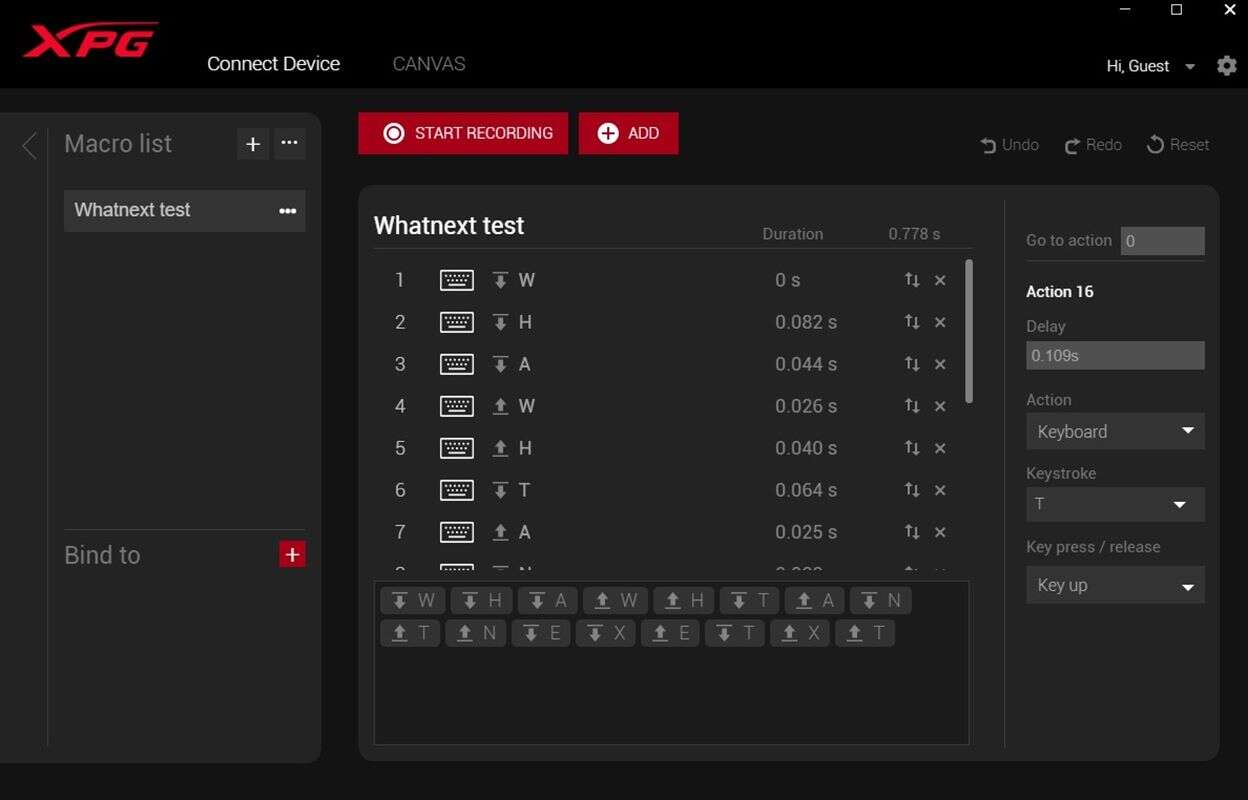Click START RECORDING
Screen dimensions: 1248x800
pyautogui.click(x=462, y=132)
